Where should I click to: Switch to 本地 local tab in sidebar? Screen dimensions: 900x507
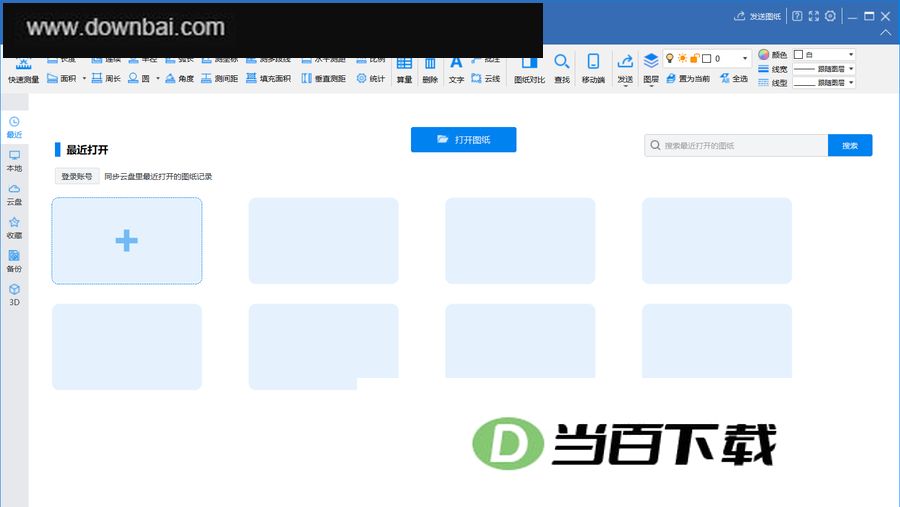click(x=14, y=161)
